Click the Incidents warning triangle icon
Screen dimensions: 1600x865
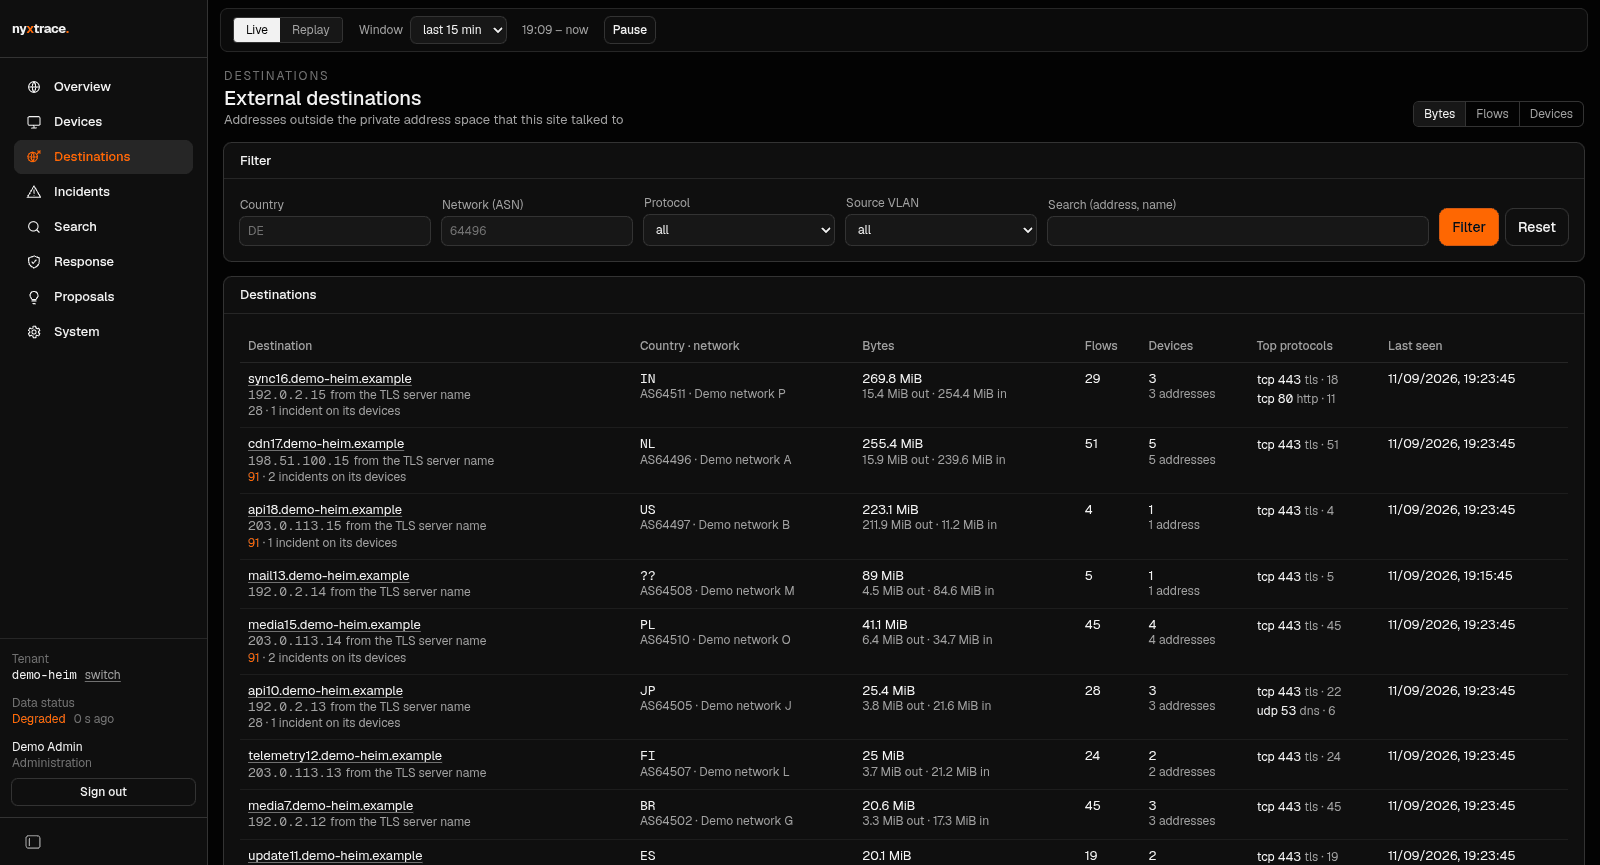pyautogui.click(x=34, y=192)
